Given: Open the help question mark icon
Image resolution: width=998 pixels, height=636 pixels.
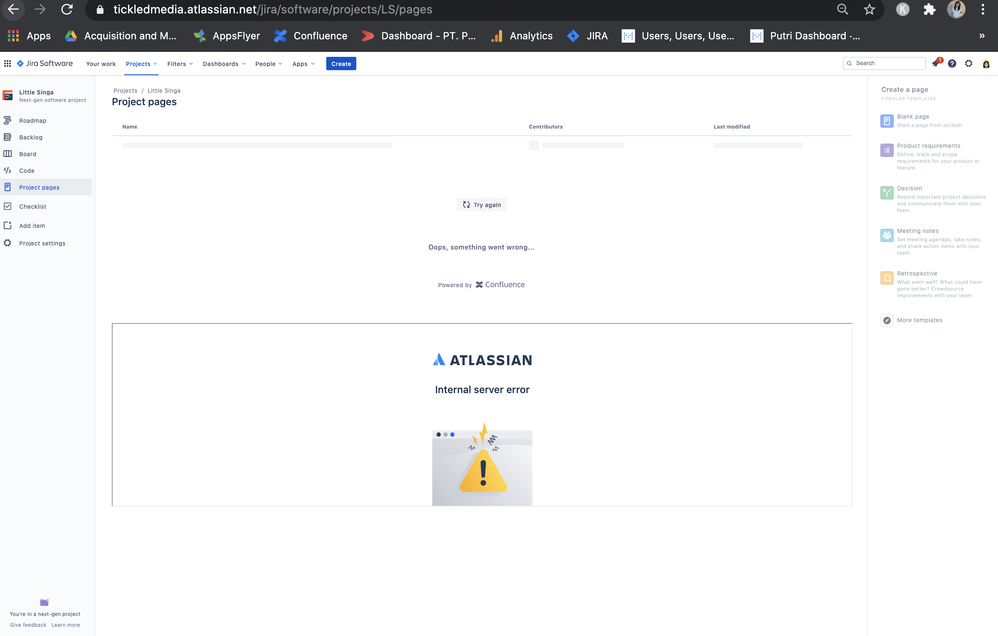Looking at the screenshot, I should pyautogui.click(x=952, y=64).
